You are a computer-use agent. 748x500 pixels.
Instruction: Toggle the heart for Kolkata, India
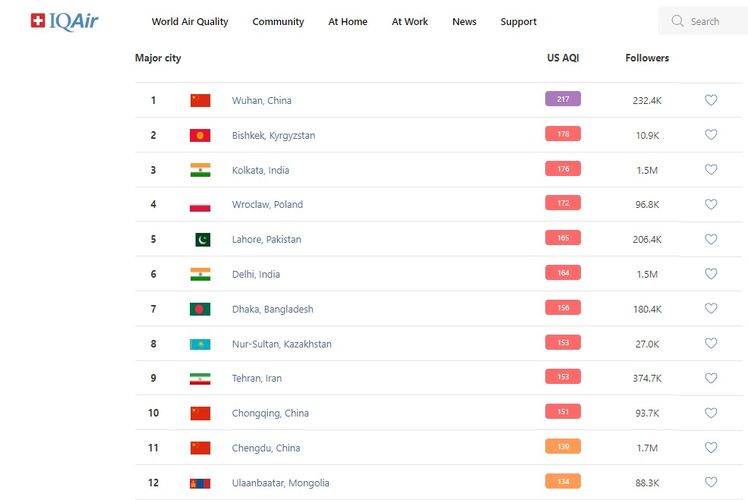click(x=711, y=170)
